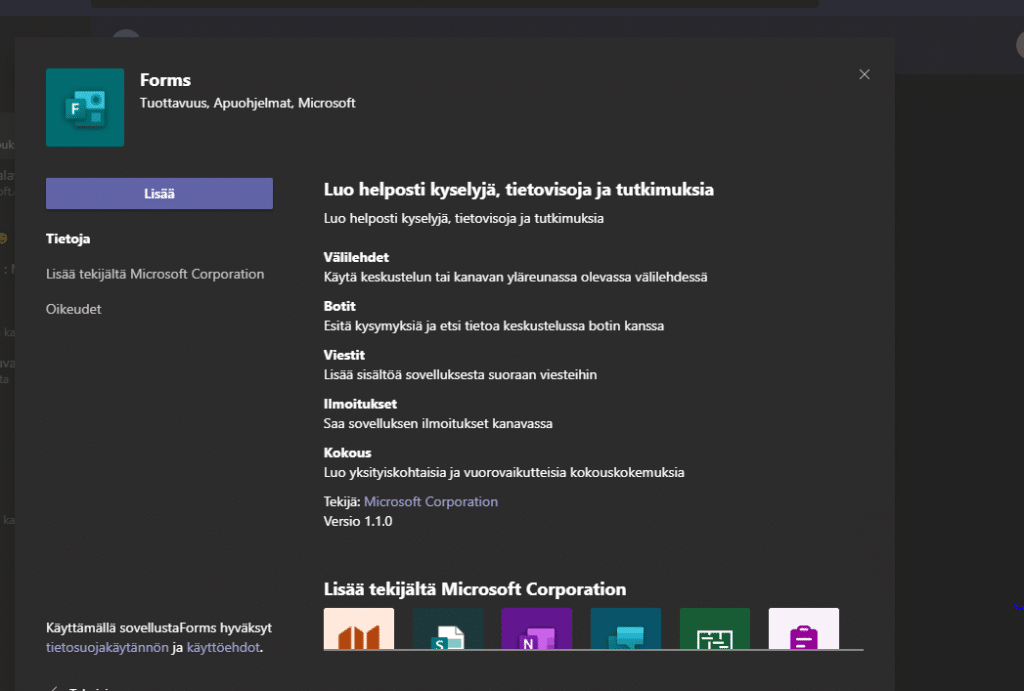Open Microsoft Corporation author link

(x=430, y=502)
